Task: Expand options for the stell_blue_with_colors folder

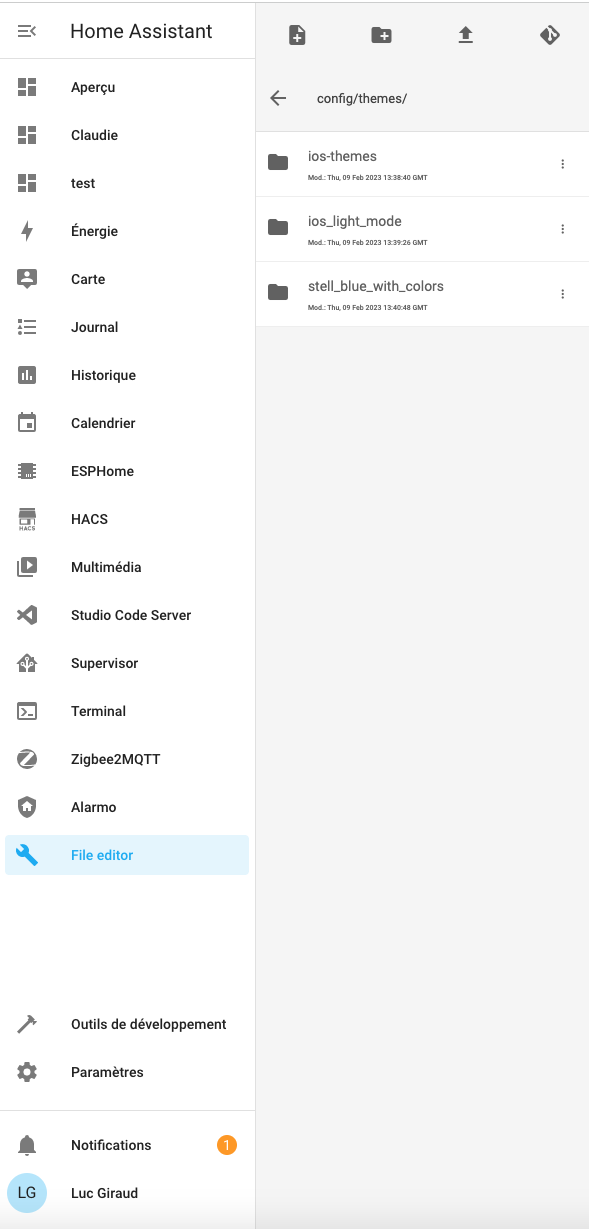Action: pyautogui.click(x=563, y=294)
